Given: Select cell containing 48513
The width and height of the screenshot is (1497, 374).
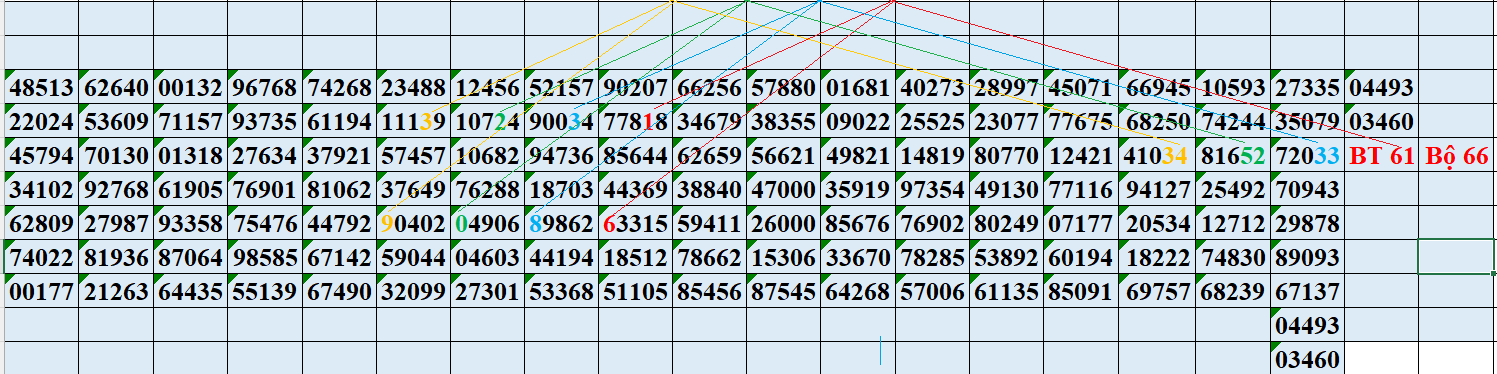Looking at the screenshot, I should [41, 88].
